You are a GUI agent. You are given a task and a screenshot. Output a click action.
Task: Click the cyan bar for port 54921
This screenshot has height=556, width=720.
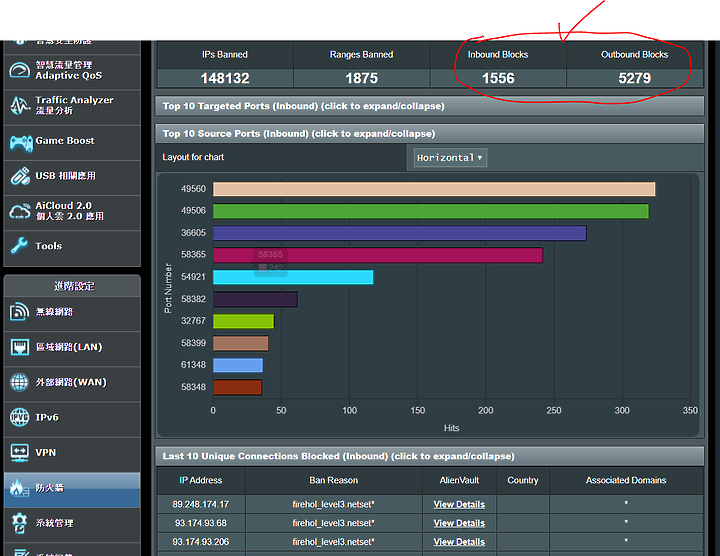293,277
